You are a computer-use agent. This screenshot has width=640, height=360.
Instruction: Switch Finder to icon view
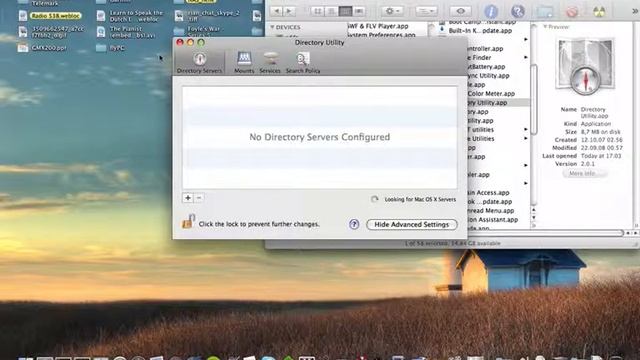[x=318, y=11]
